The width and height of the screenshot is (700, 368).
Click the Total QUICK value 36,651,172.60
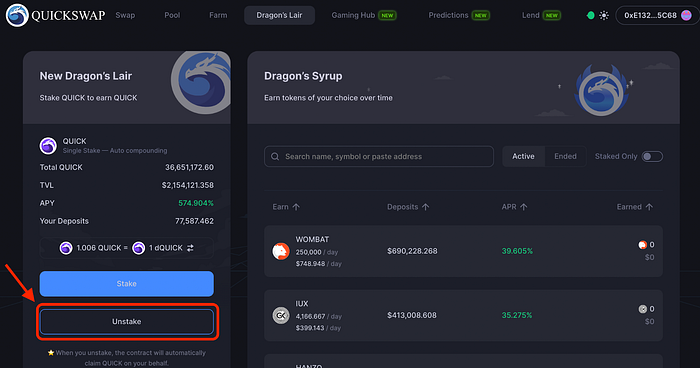(189, 167)
